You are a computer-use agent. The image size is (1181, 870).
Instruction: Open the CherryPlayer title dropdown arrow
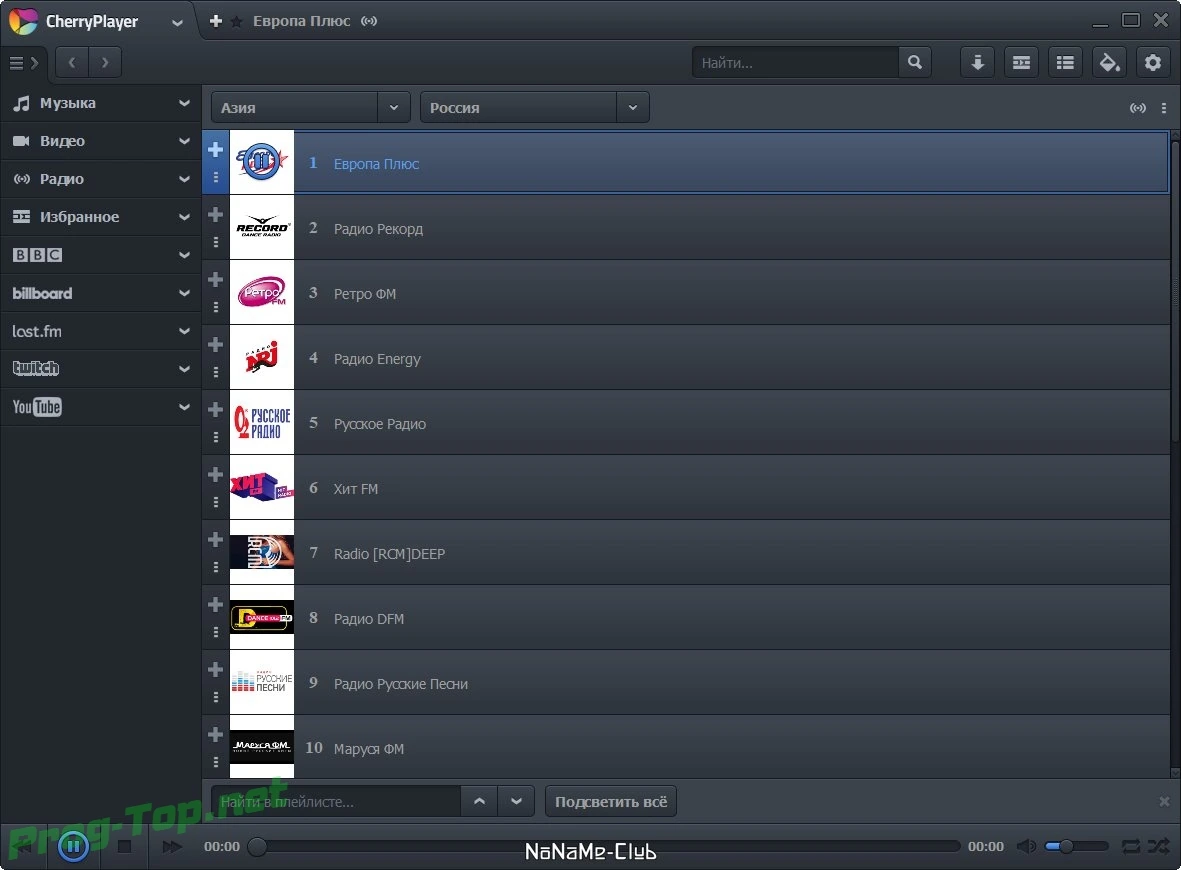177,23
